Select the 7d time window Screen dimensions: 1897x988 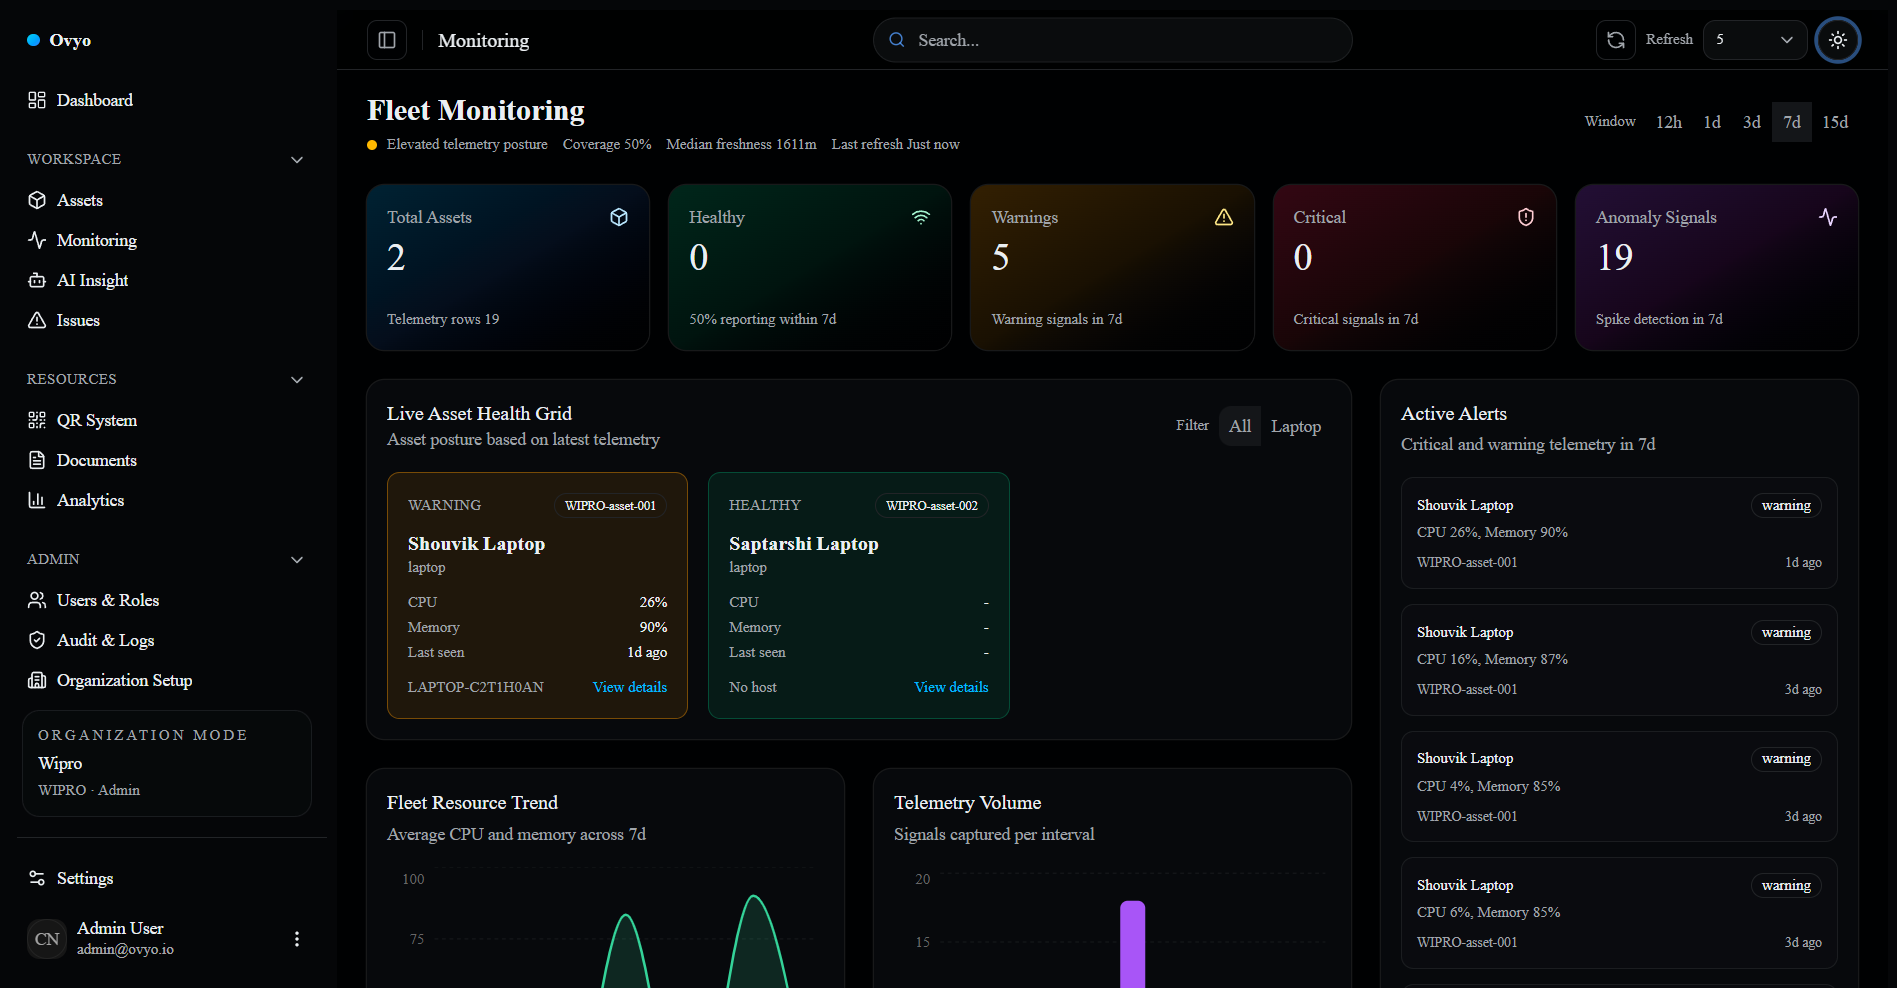(x=1791, y=122)
